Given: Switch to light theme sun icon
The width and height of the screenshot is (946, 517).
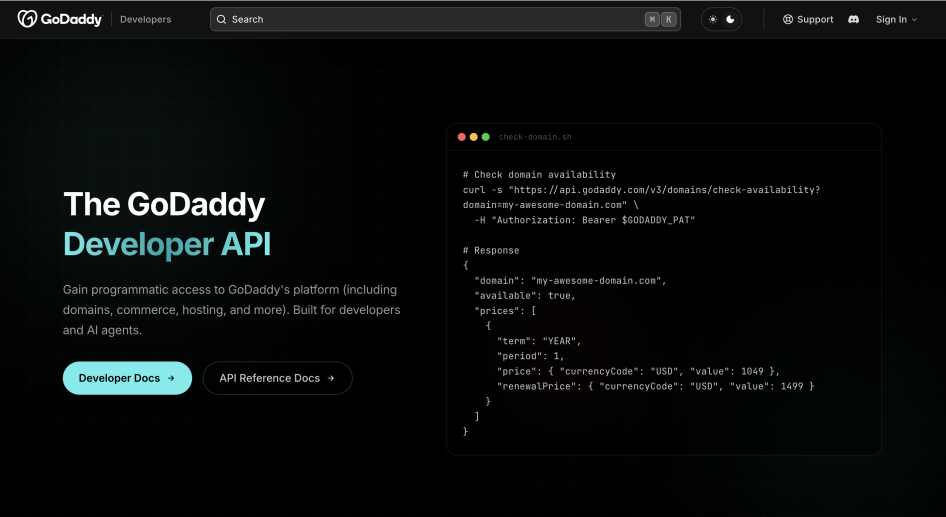Looking at the screenshot, I should pyautogui.click(x=713, y=19).
